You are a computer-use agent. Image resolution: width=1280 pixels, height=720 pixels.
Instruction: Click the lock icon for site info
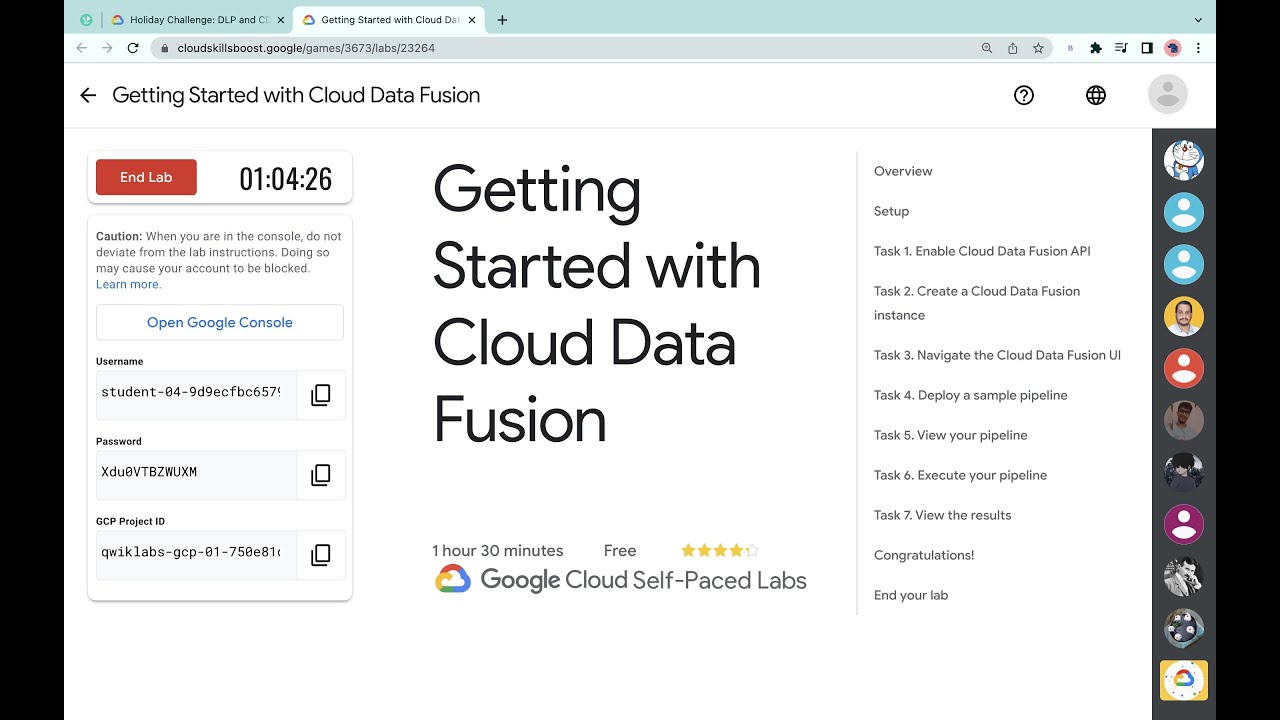coord(164,48)
